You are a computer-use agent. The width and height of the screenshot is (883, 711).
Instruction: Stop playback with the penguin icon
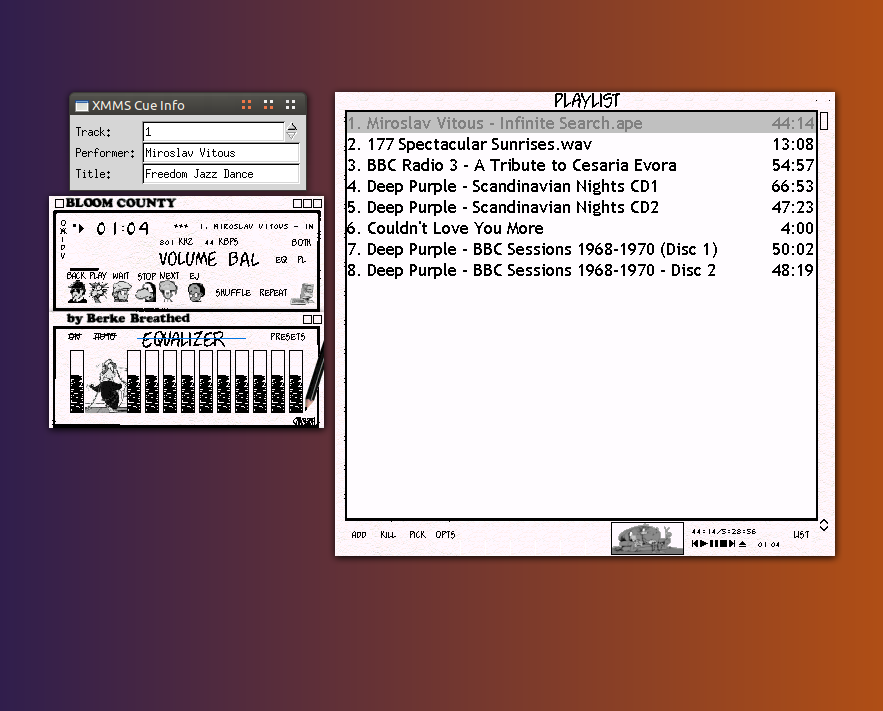tap(145, 291)
